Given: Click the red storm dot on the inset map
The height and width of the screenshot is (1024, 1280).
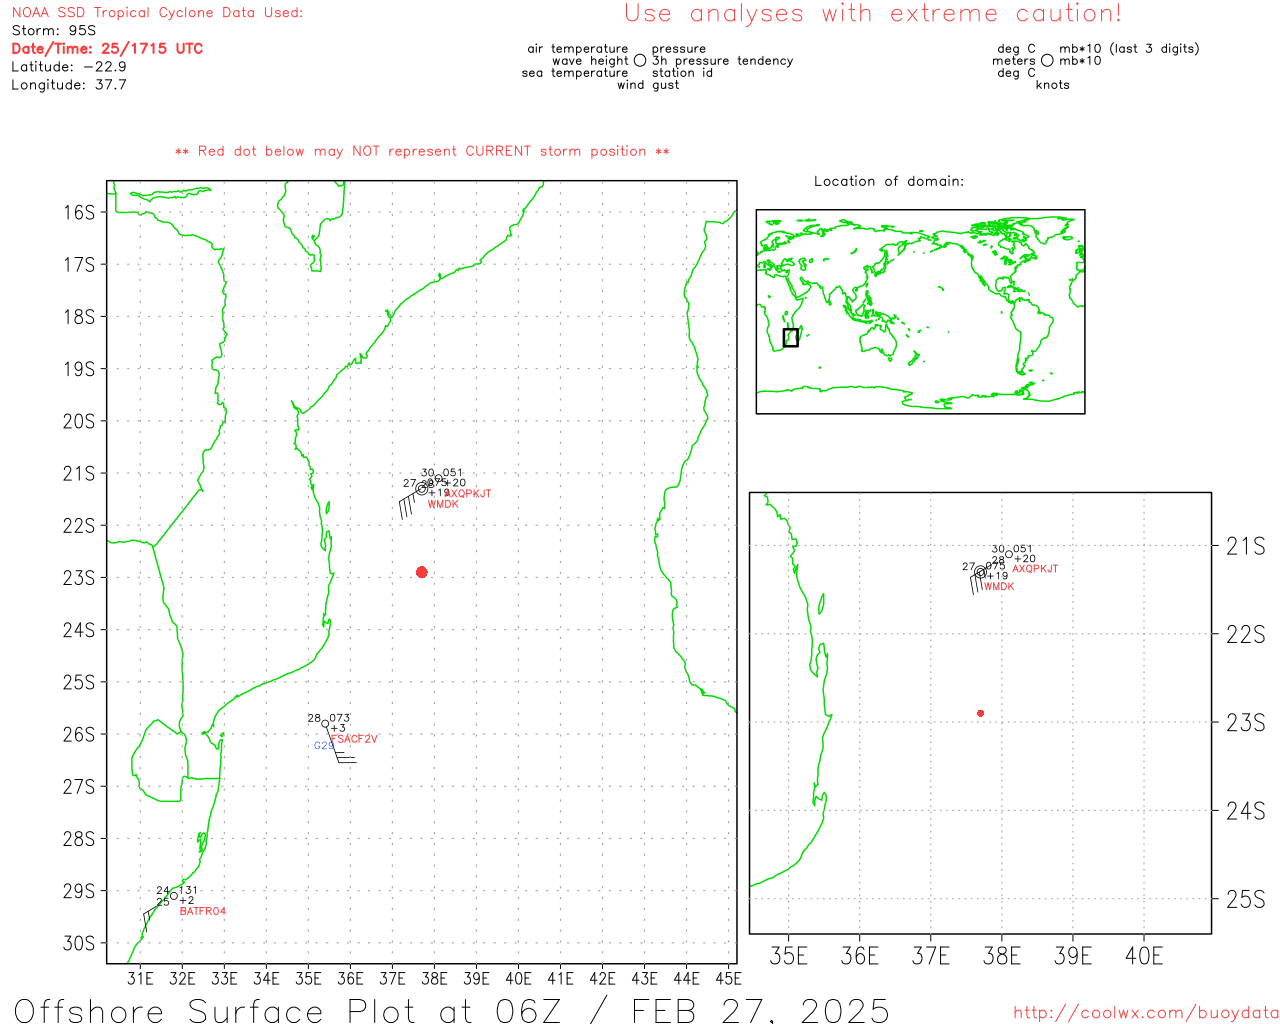Looking at the screenshot, I should 980,713.
